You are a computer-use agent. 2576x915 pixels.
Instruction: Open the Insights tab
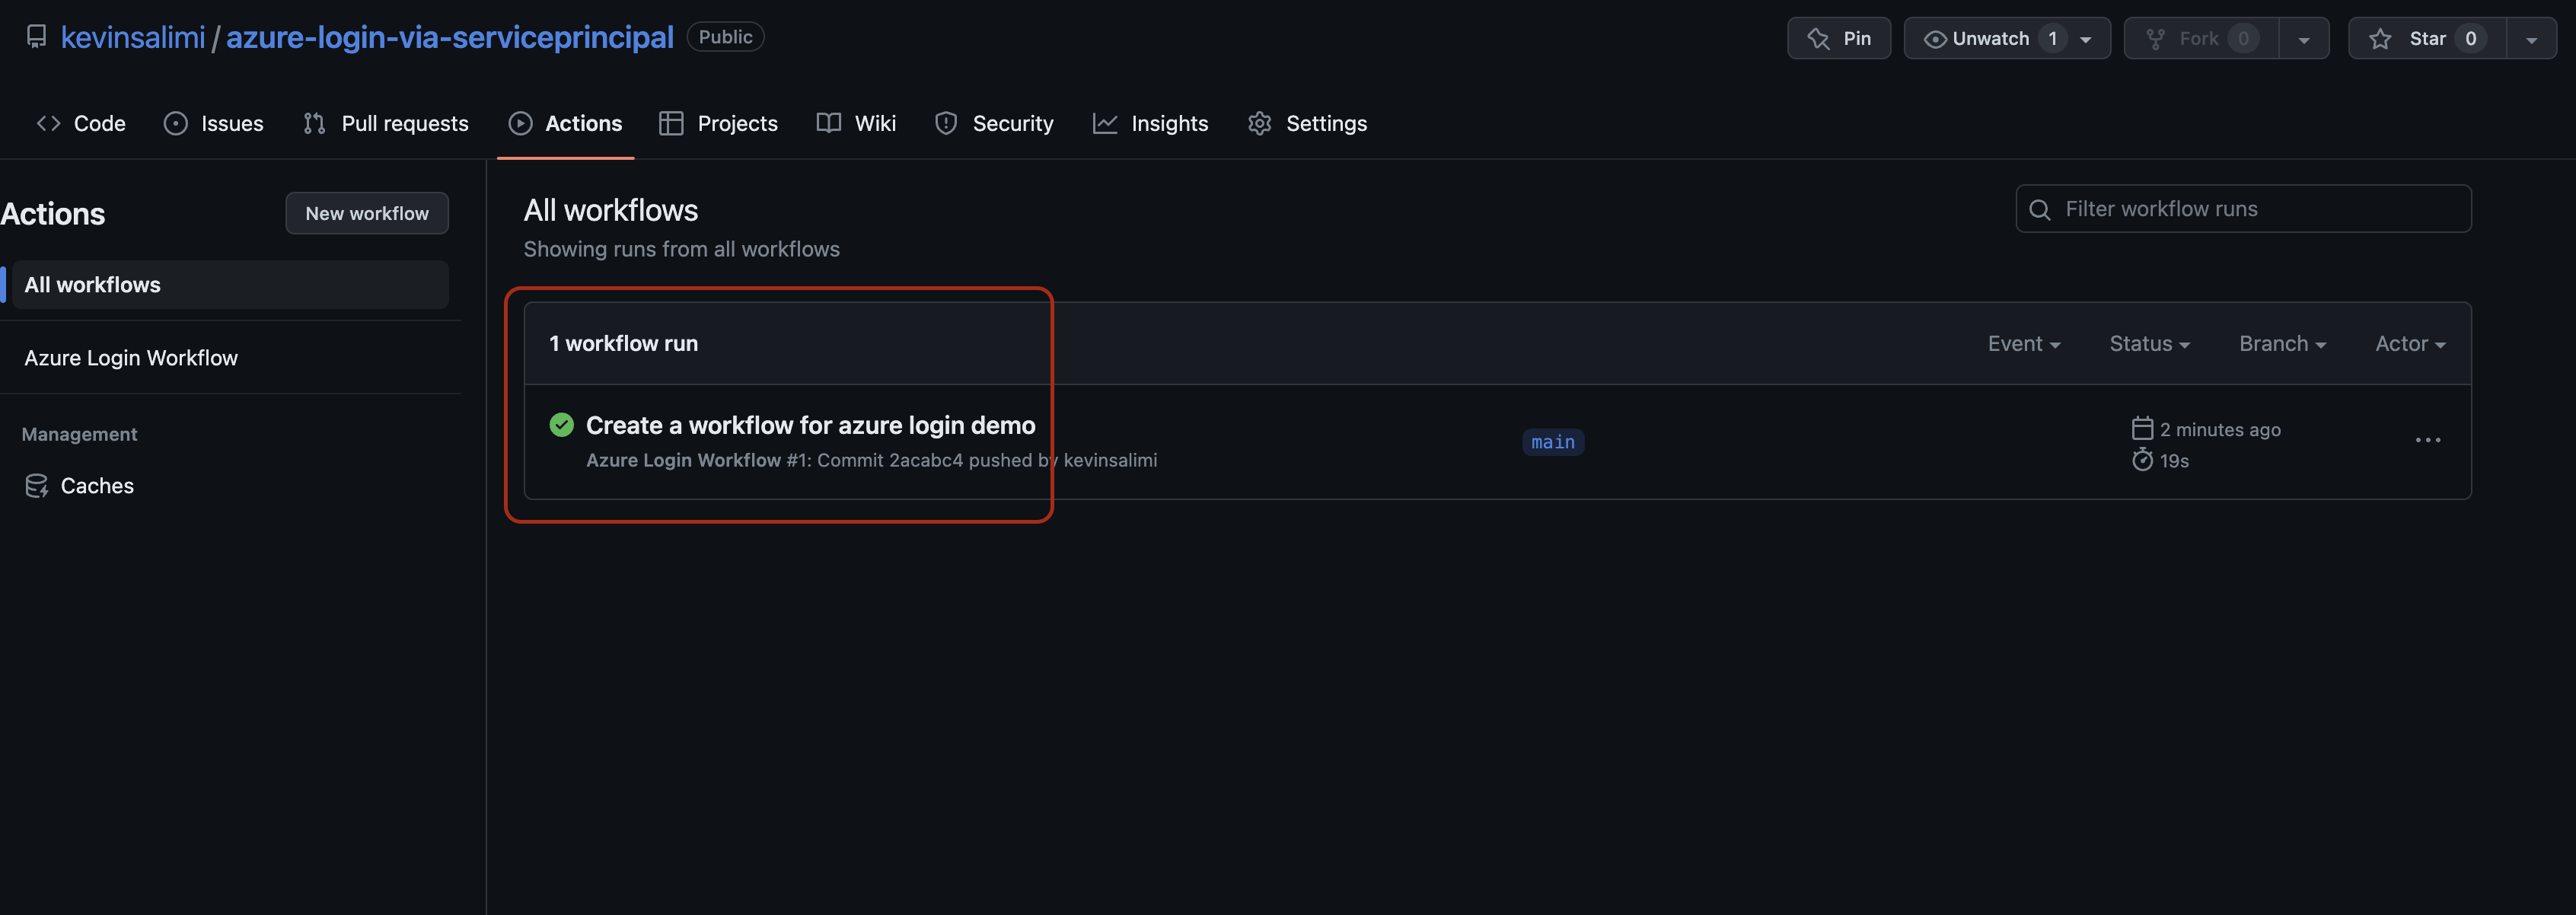point(1150,123)
